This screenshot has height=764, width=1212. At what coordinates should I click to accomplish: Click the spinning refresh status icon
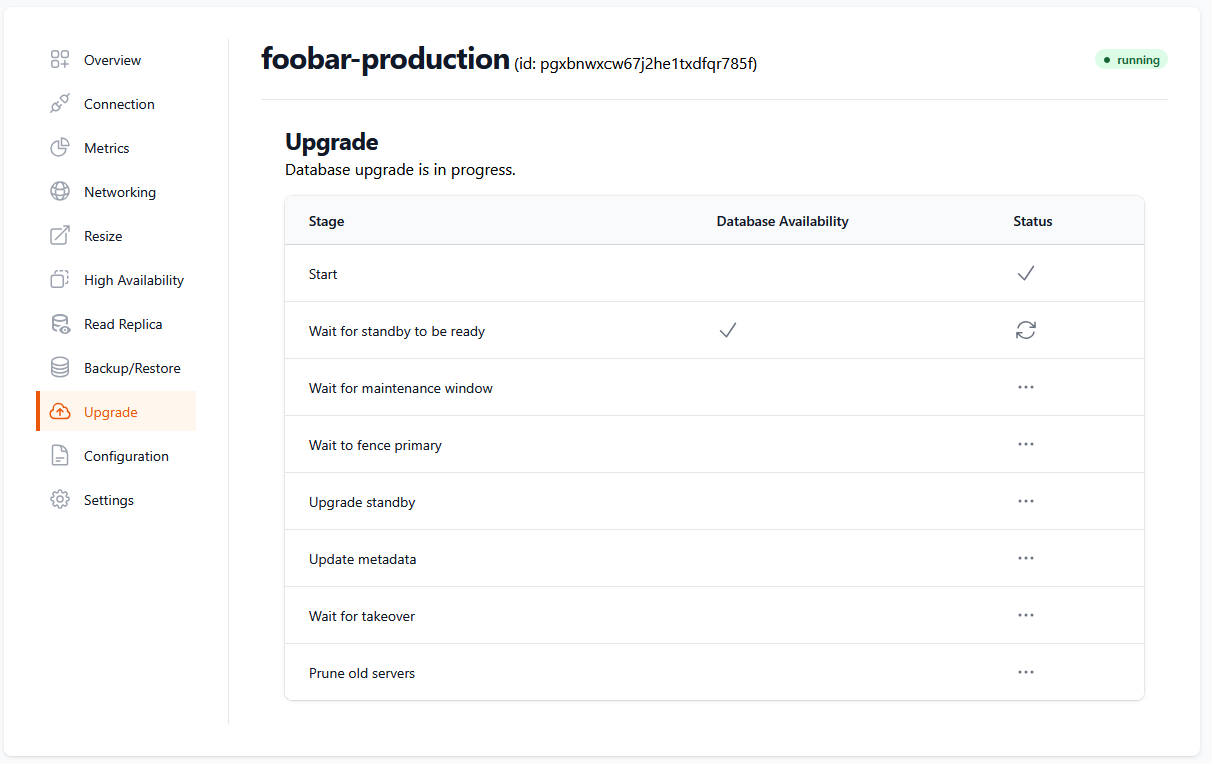[1026, 330]
